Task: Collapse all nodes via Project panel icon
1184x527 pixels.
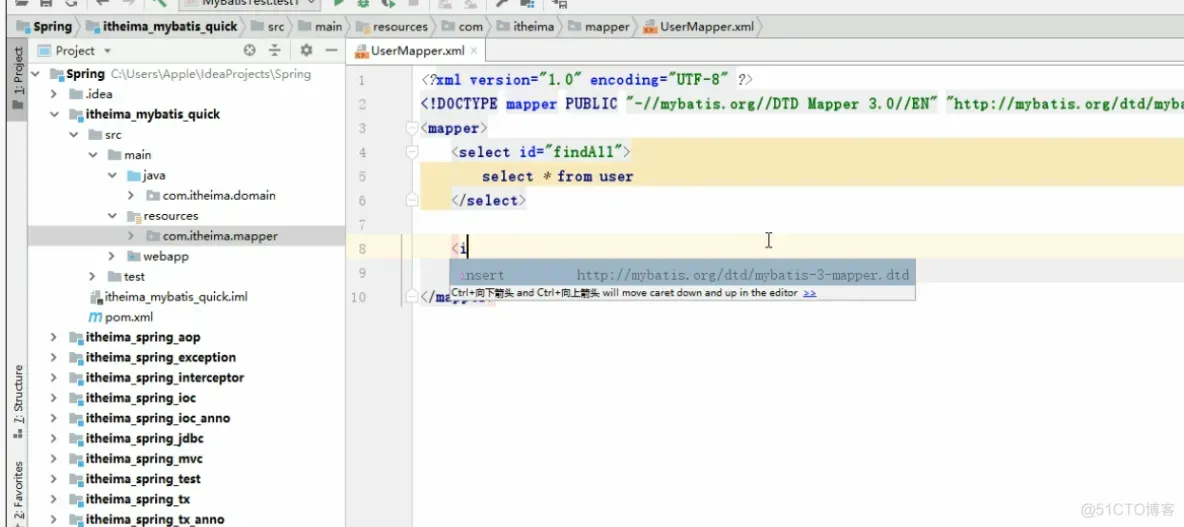Action: (x=275, y=51)
